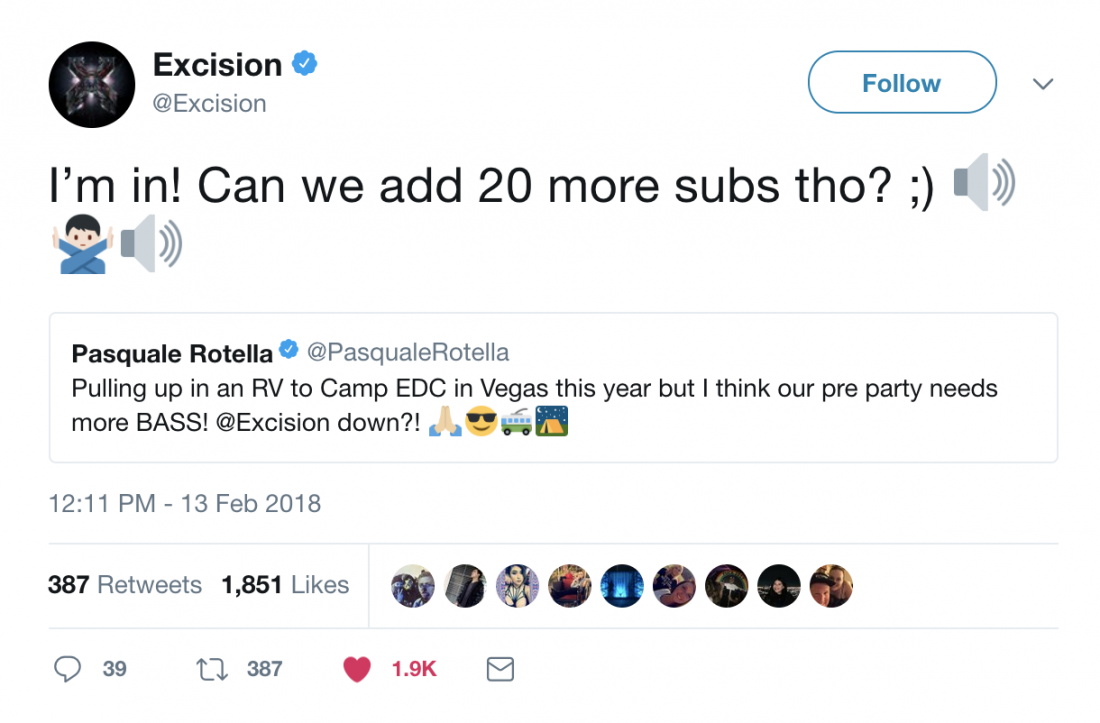The height and width of the screenshot is (723, 1100).
Task: Retweet using the retweet arrows icon
Action: tap(212, 669)
